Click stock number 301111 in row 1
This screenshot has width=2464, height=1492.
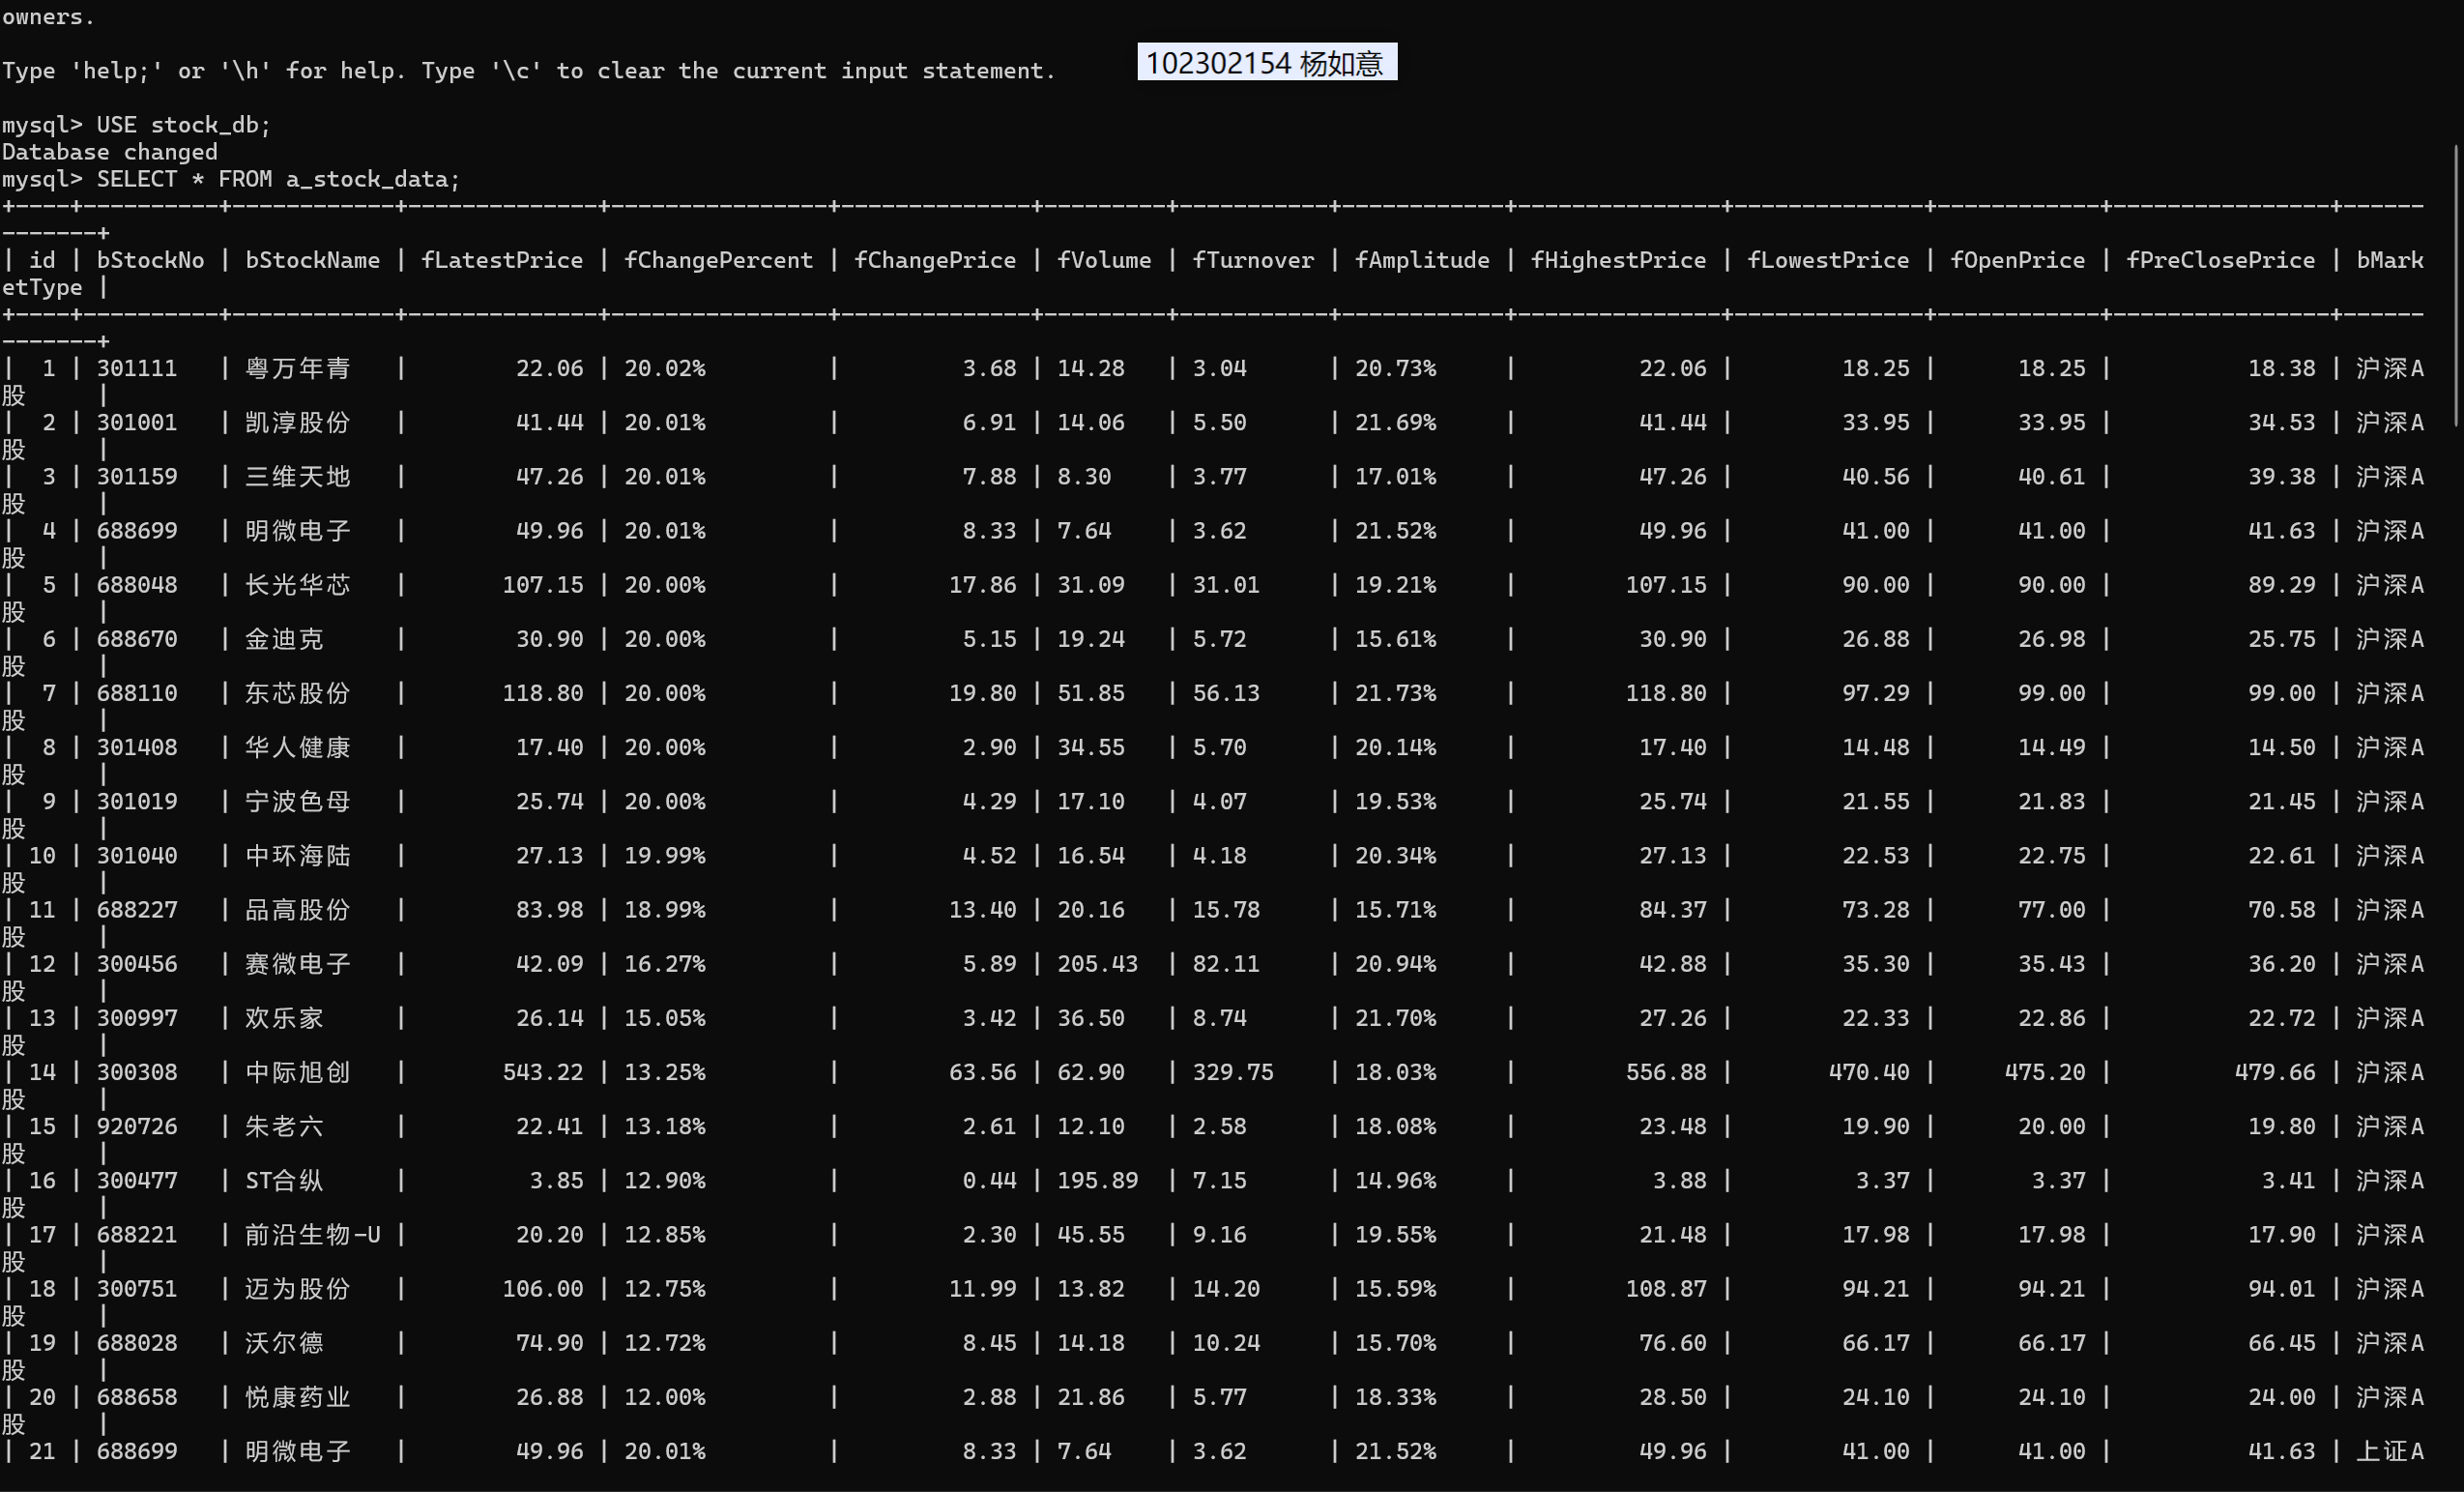(x=137, y=368)
